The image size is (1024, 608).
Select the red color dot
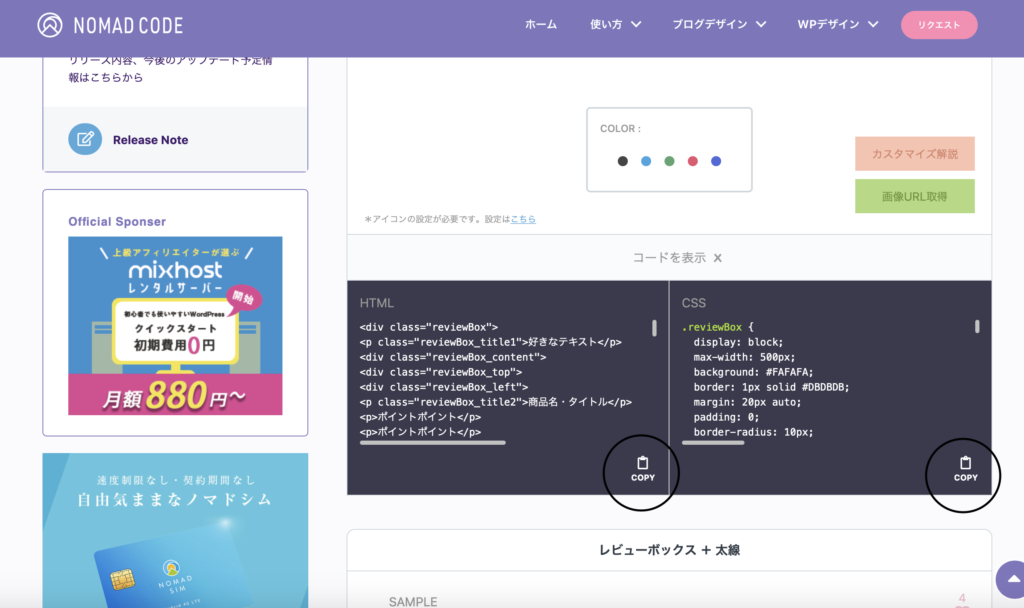tap(693, 161)
